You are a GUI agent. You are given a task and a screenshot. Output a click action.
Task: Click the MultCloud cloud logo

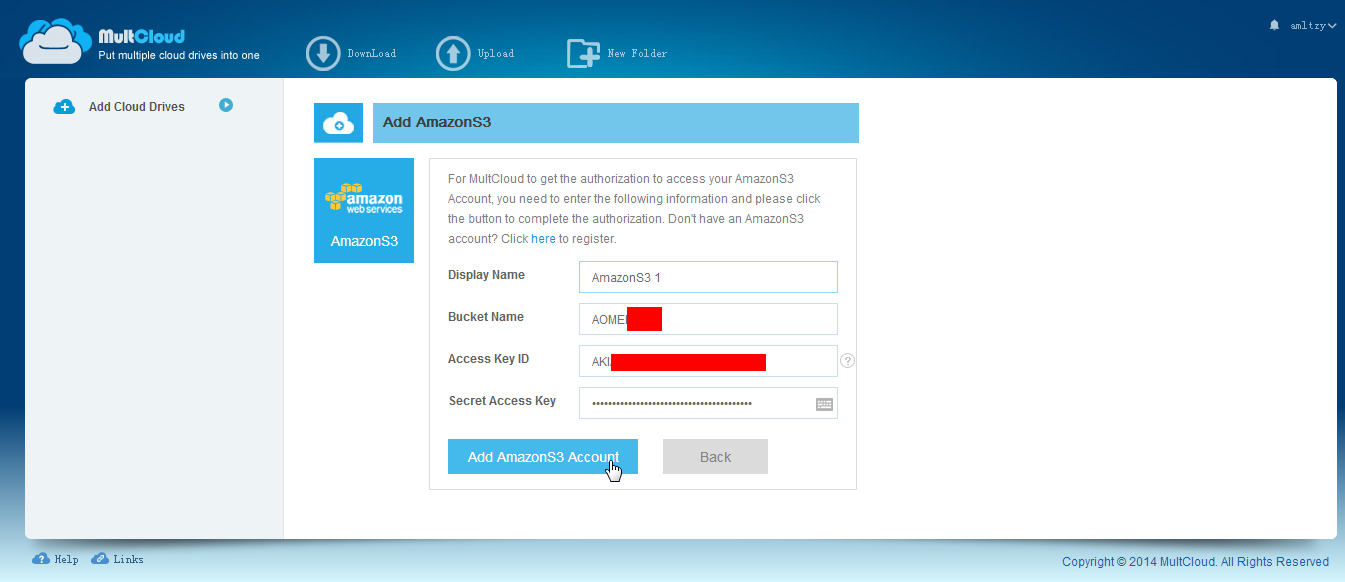click(x=56, y=42)
